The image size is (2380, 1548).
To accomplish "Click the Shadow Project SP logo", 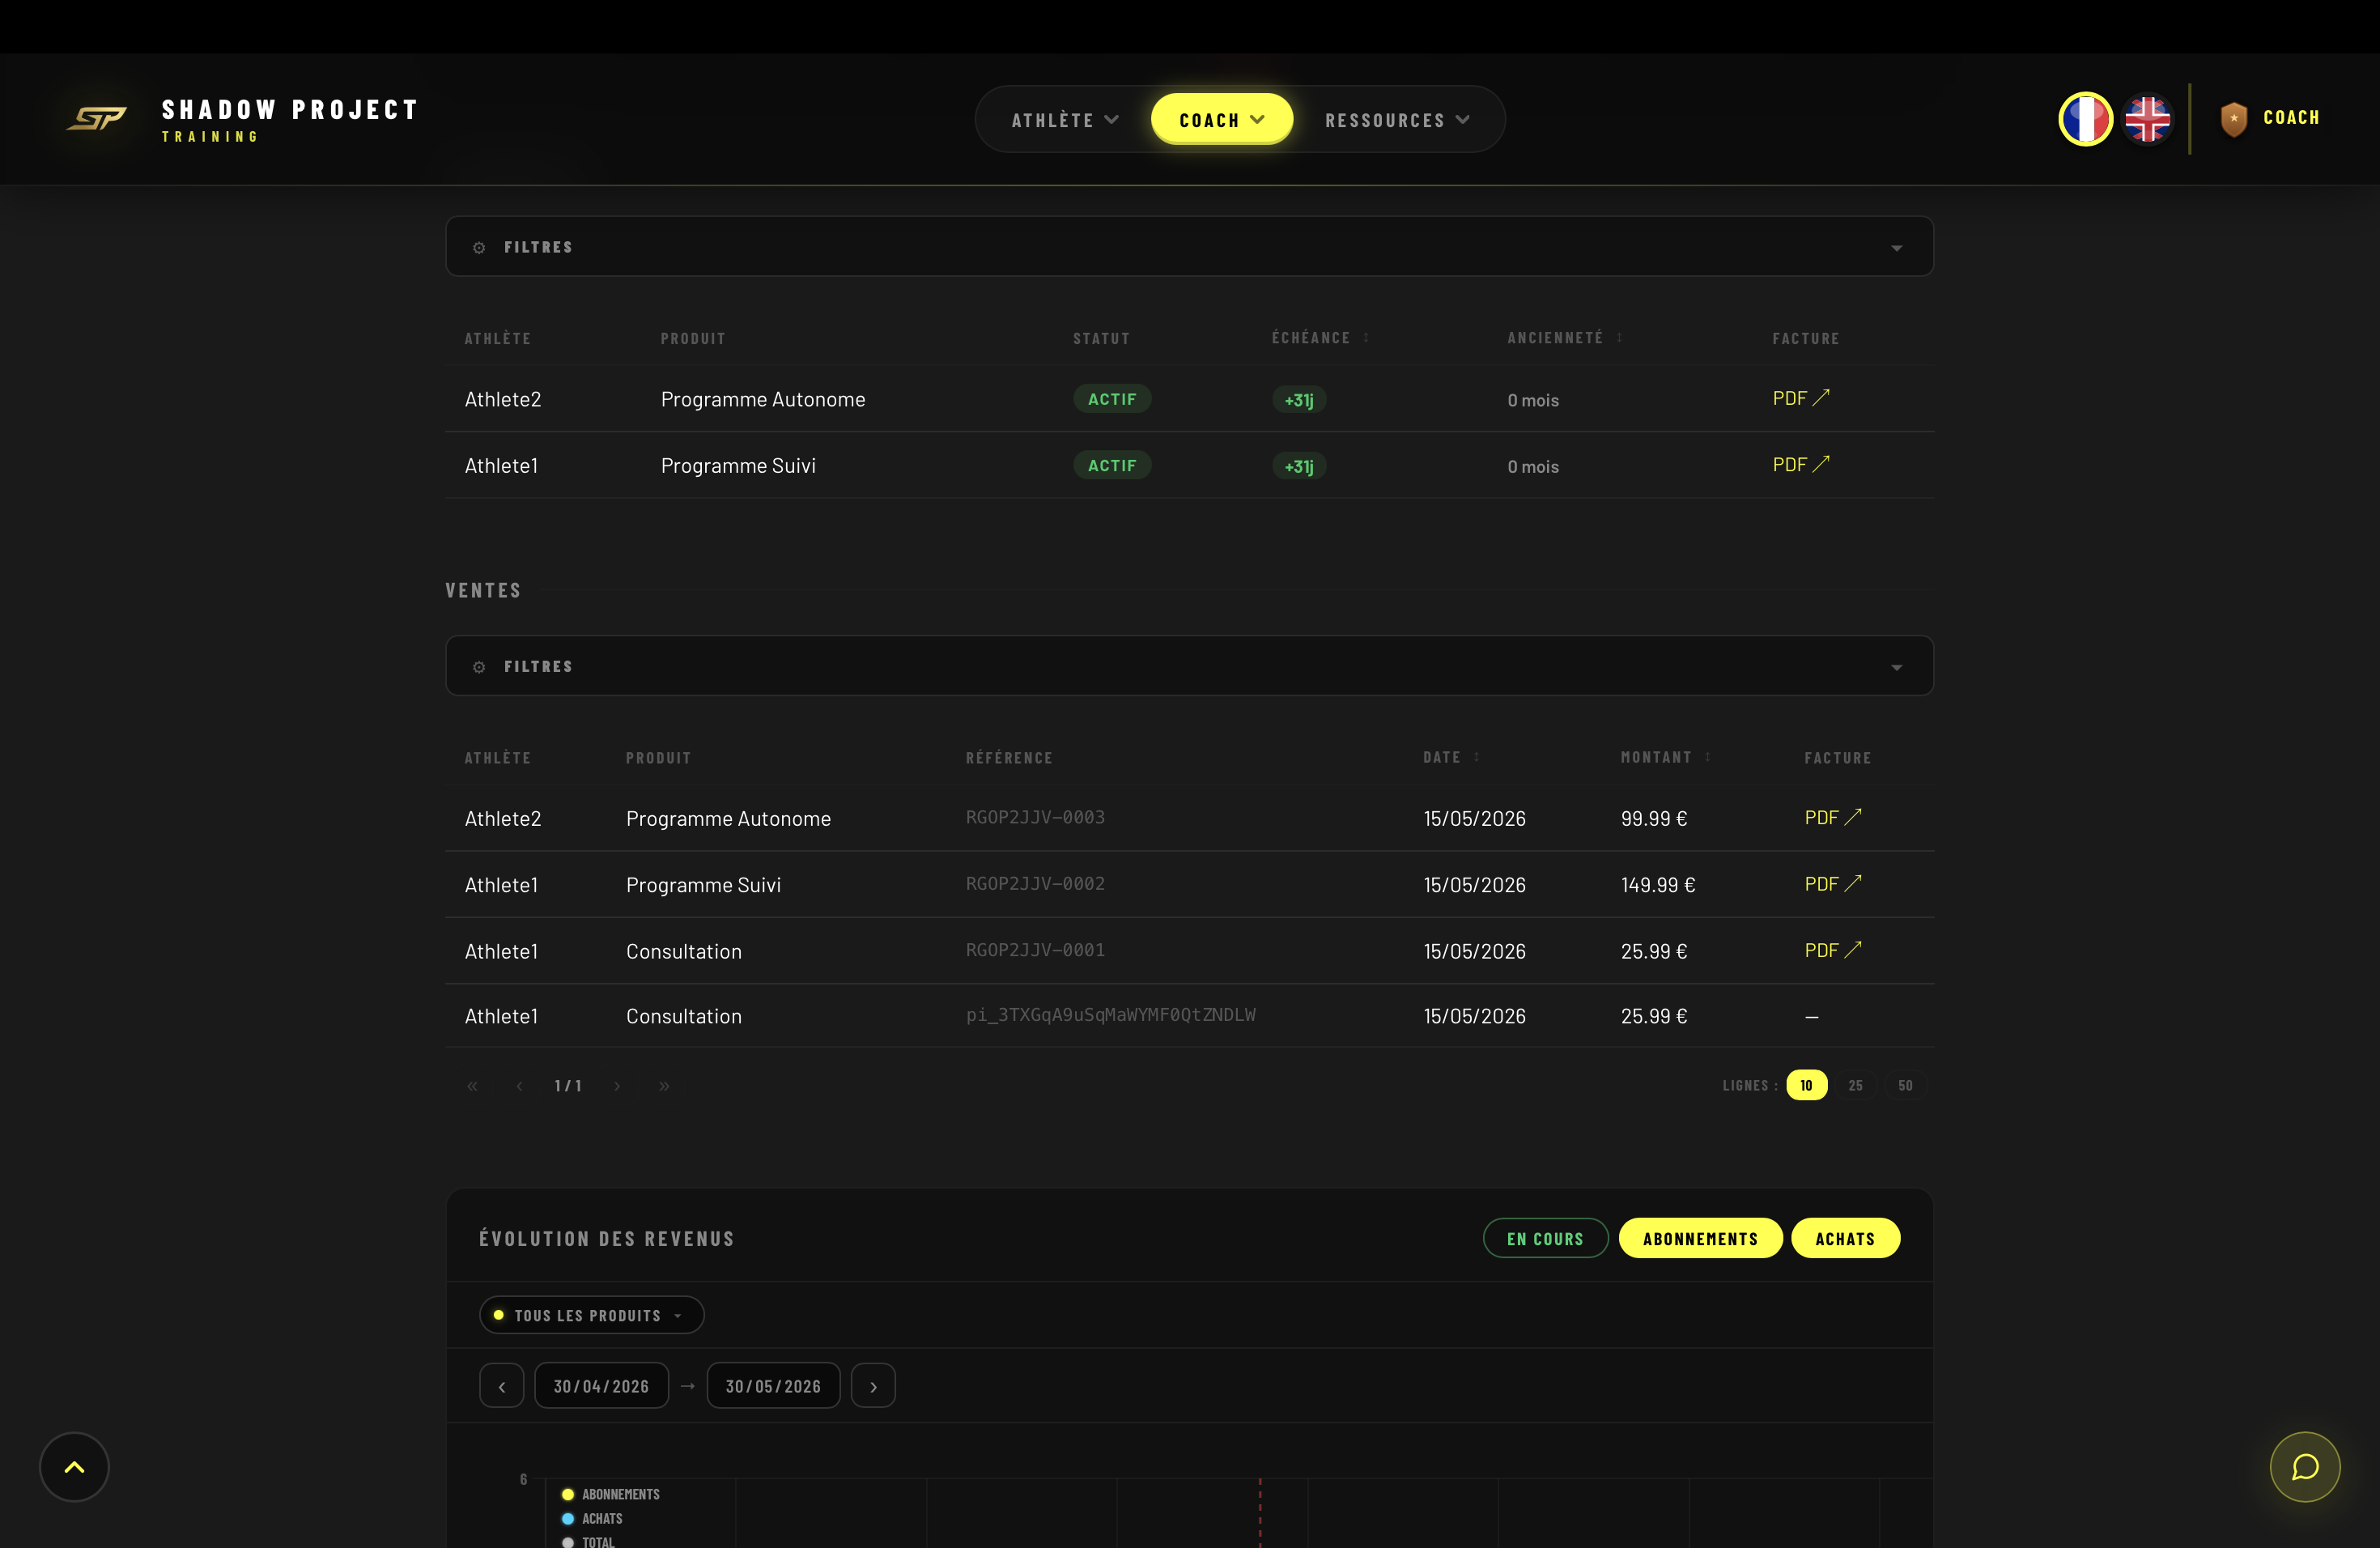I will [x=97, y=119].
